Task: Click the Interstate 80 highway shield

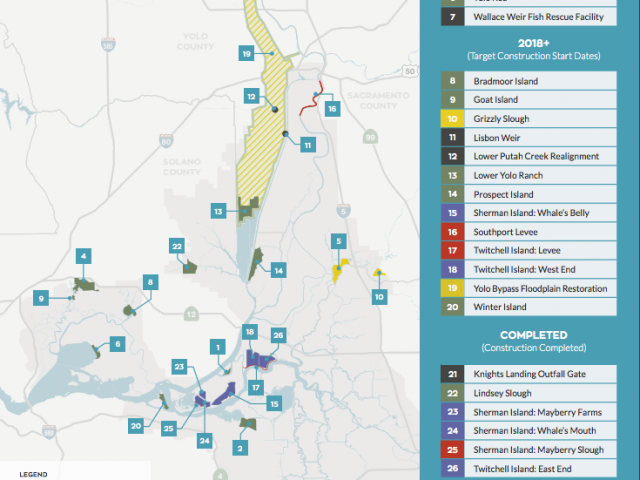Action: (166, 141)
